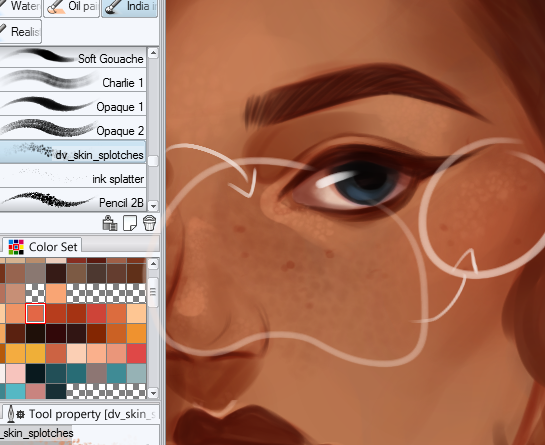Click the copy sub tool icon
This screenshot has height=445, width=545.
[110, 223]
